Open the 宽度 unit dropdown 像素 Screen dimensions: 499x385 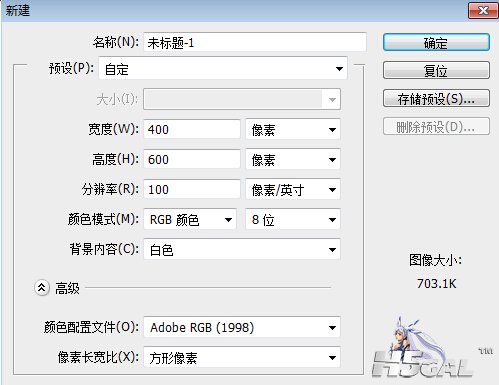[x=293, y=129]
